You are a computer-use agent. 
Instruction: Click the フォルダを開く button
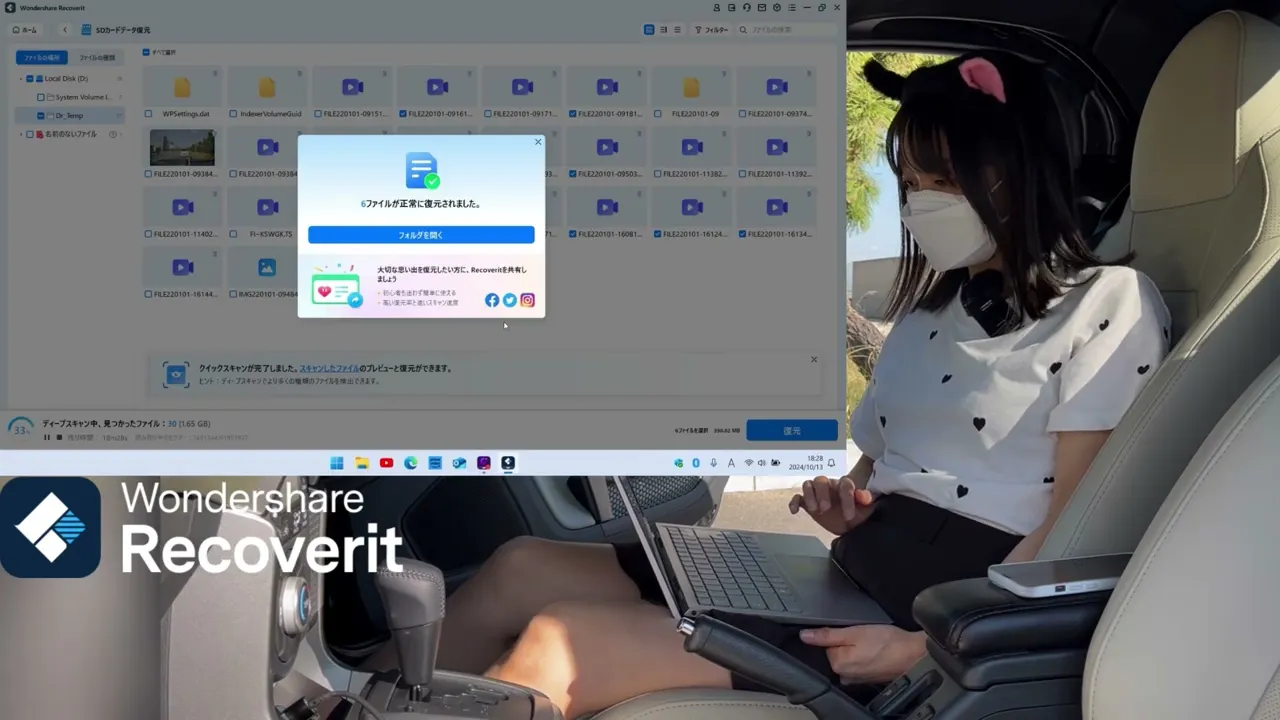pyautogui.click(x=421, y=235)
